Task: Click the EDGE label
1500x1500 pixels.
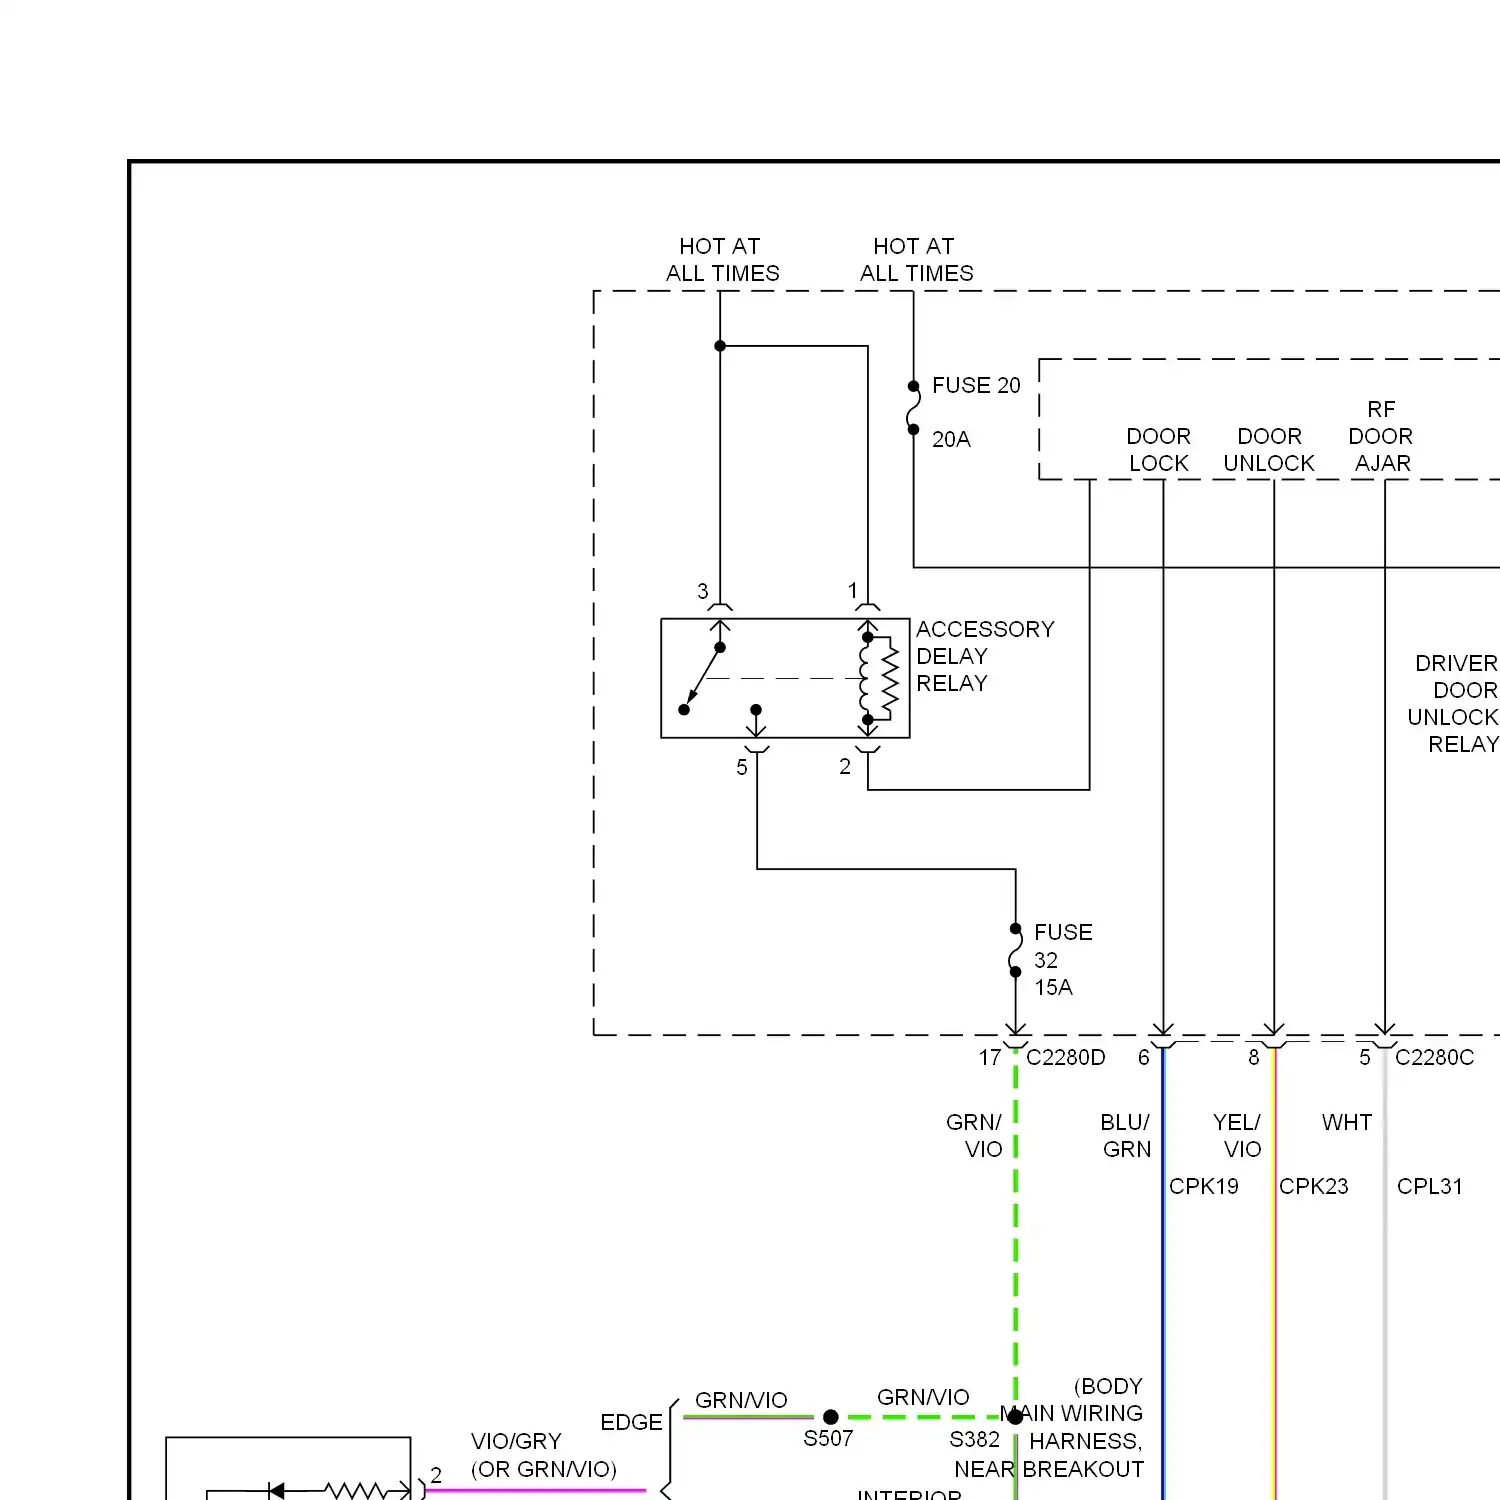Action: point(631,1422)
